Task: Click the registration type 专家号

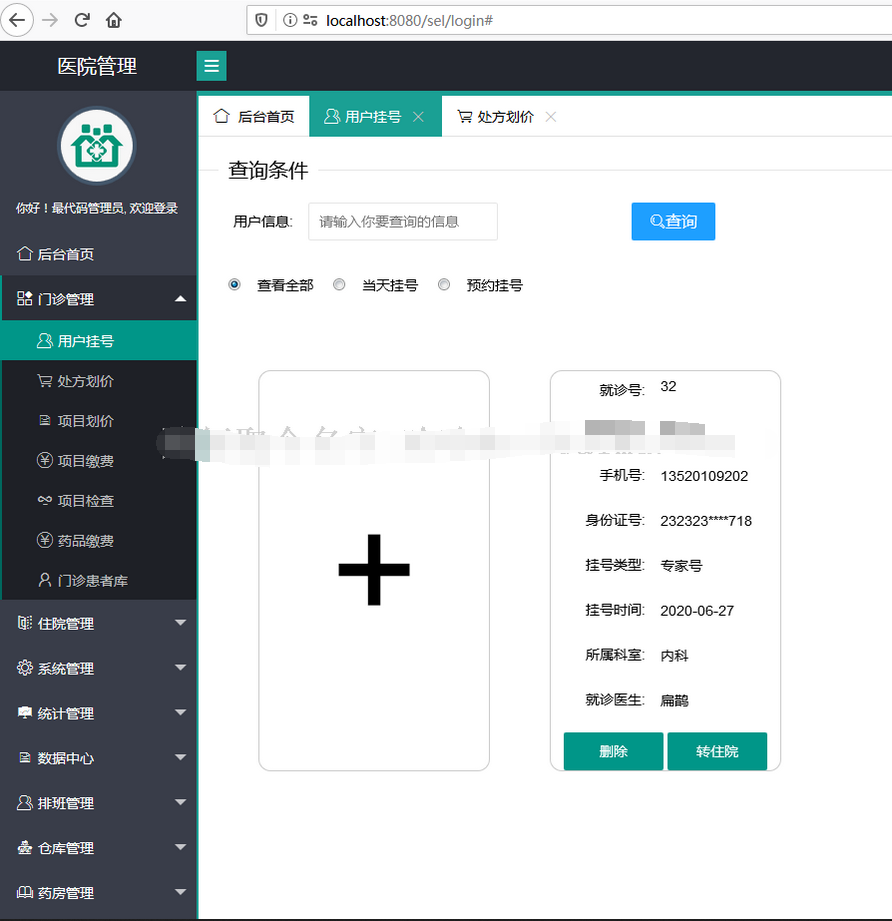Action: [681, 566]
